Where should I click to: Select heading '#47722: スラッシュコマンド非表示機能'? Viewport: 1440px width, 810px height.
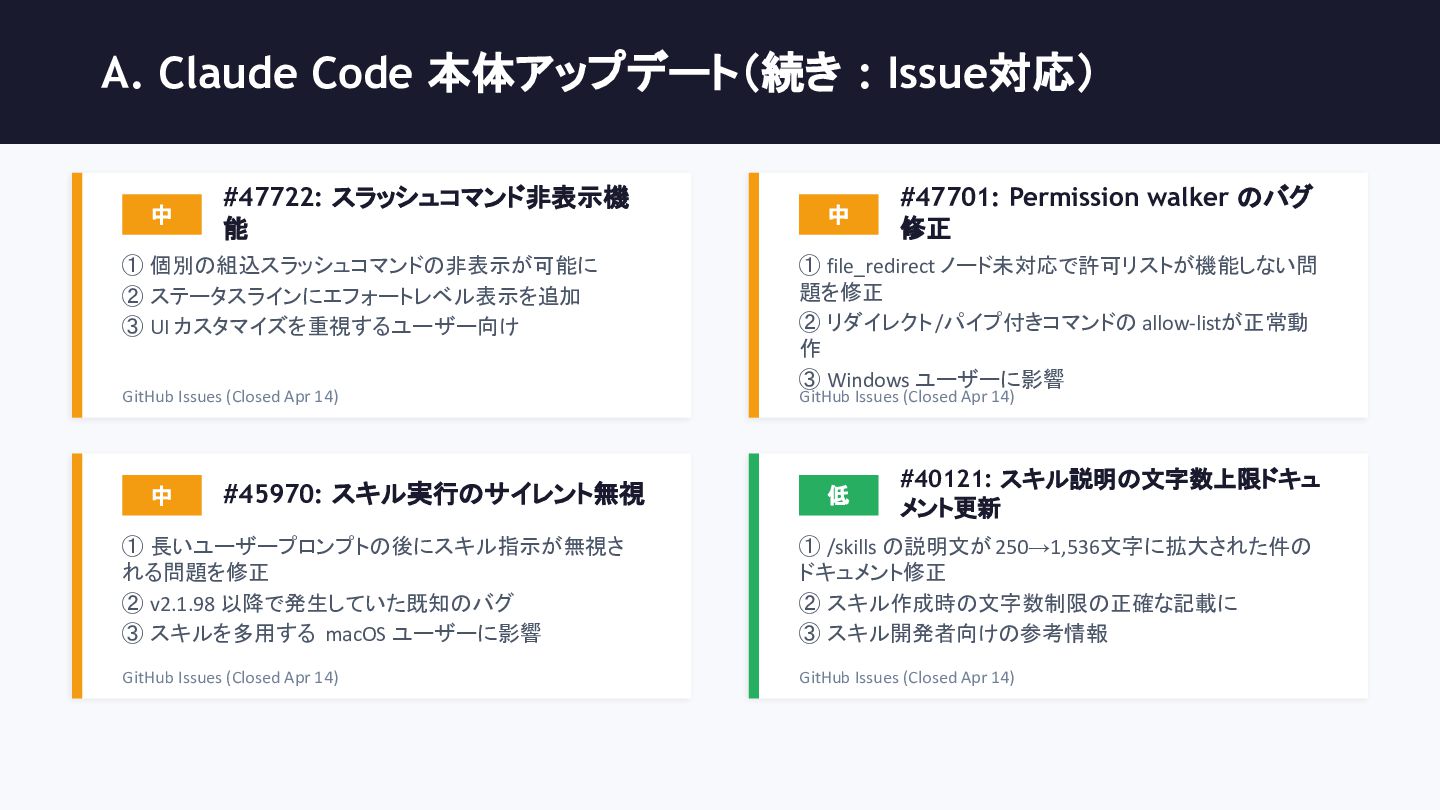point(427,213)
